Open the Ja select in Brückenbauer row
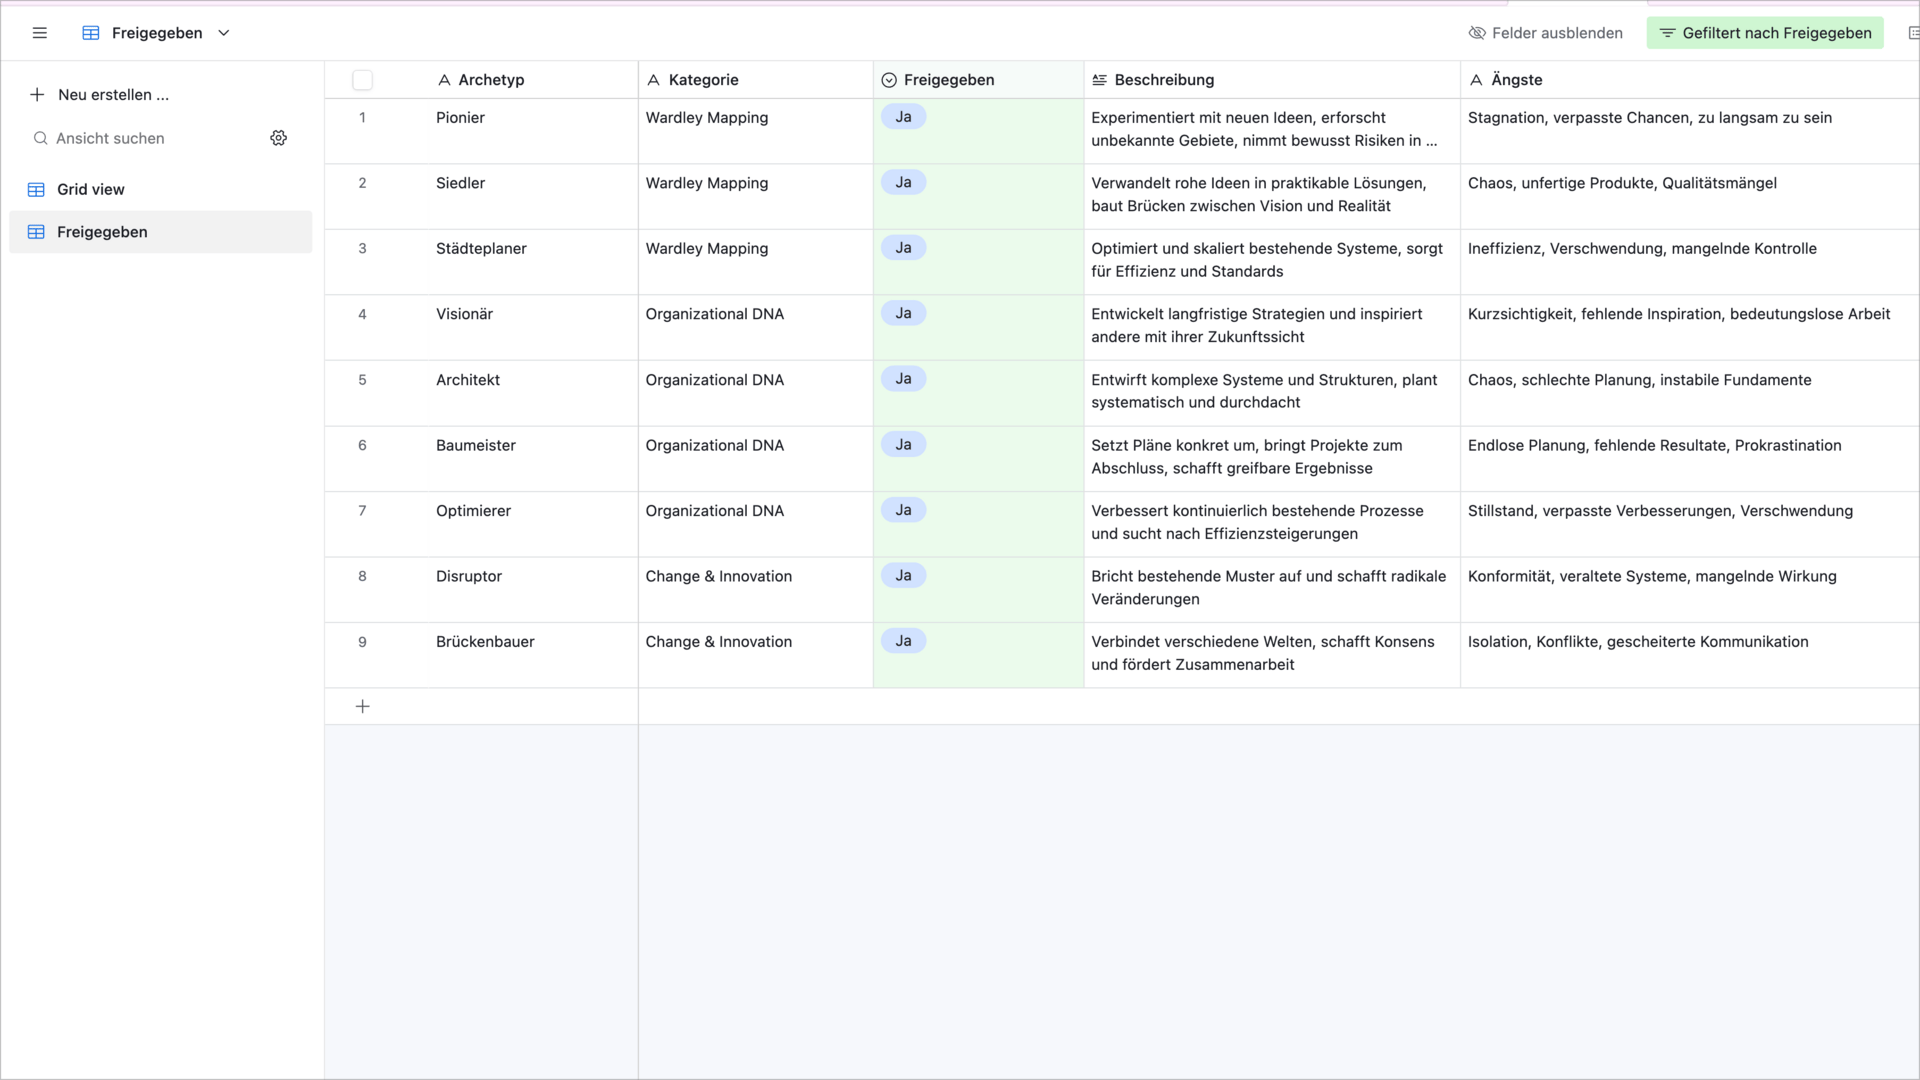Image resolution: width=1920 pixels, height=1080 pixels. [903, 641]
